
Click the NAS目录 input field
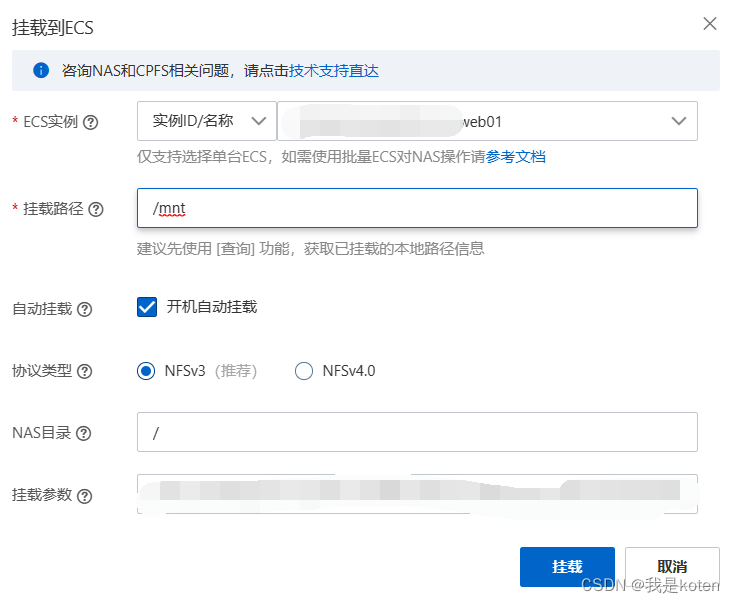coord(417,432)
